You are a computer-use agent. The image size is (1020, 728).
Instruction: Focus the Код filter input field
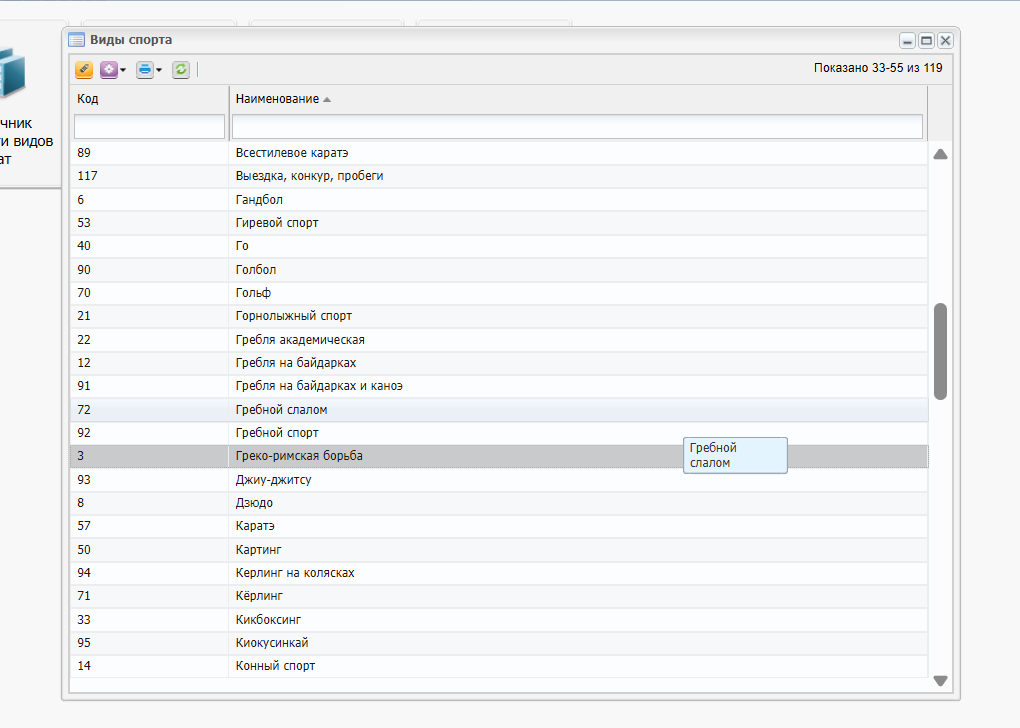tap(150, 126)
